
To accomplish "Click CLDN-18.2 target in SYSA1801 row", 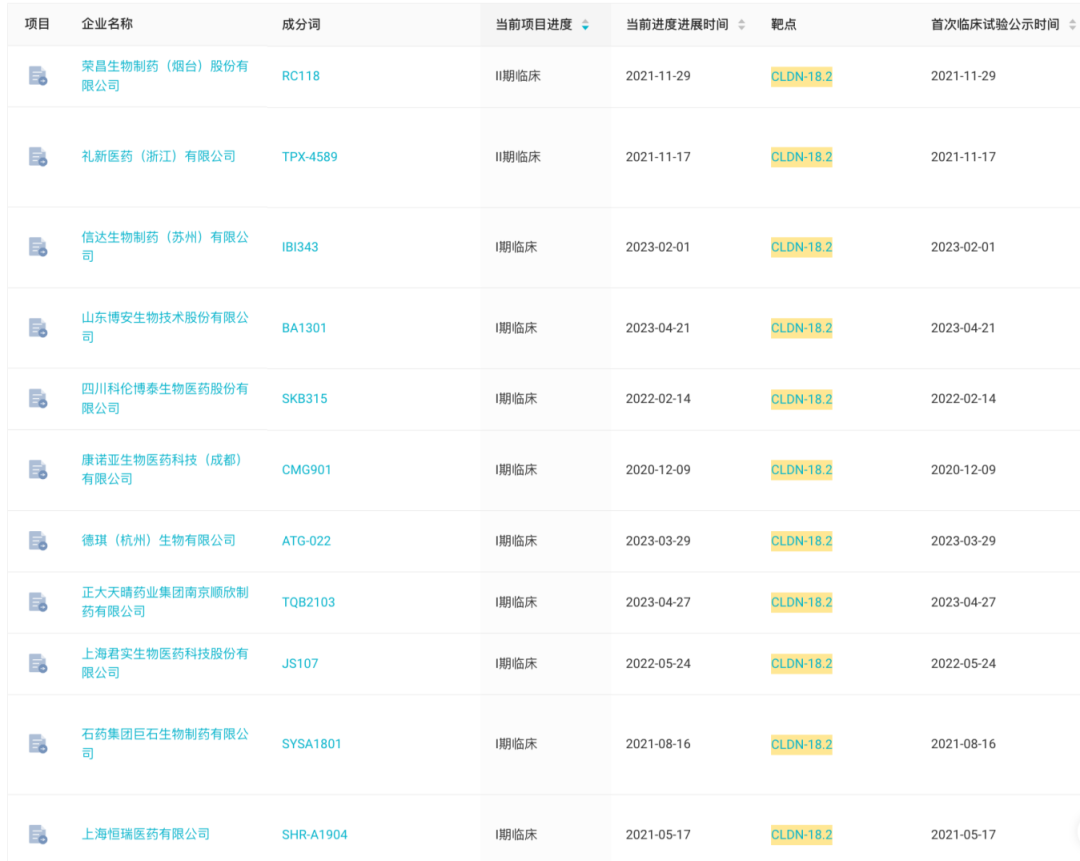I will 801,745.
